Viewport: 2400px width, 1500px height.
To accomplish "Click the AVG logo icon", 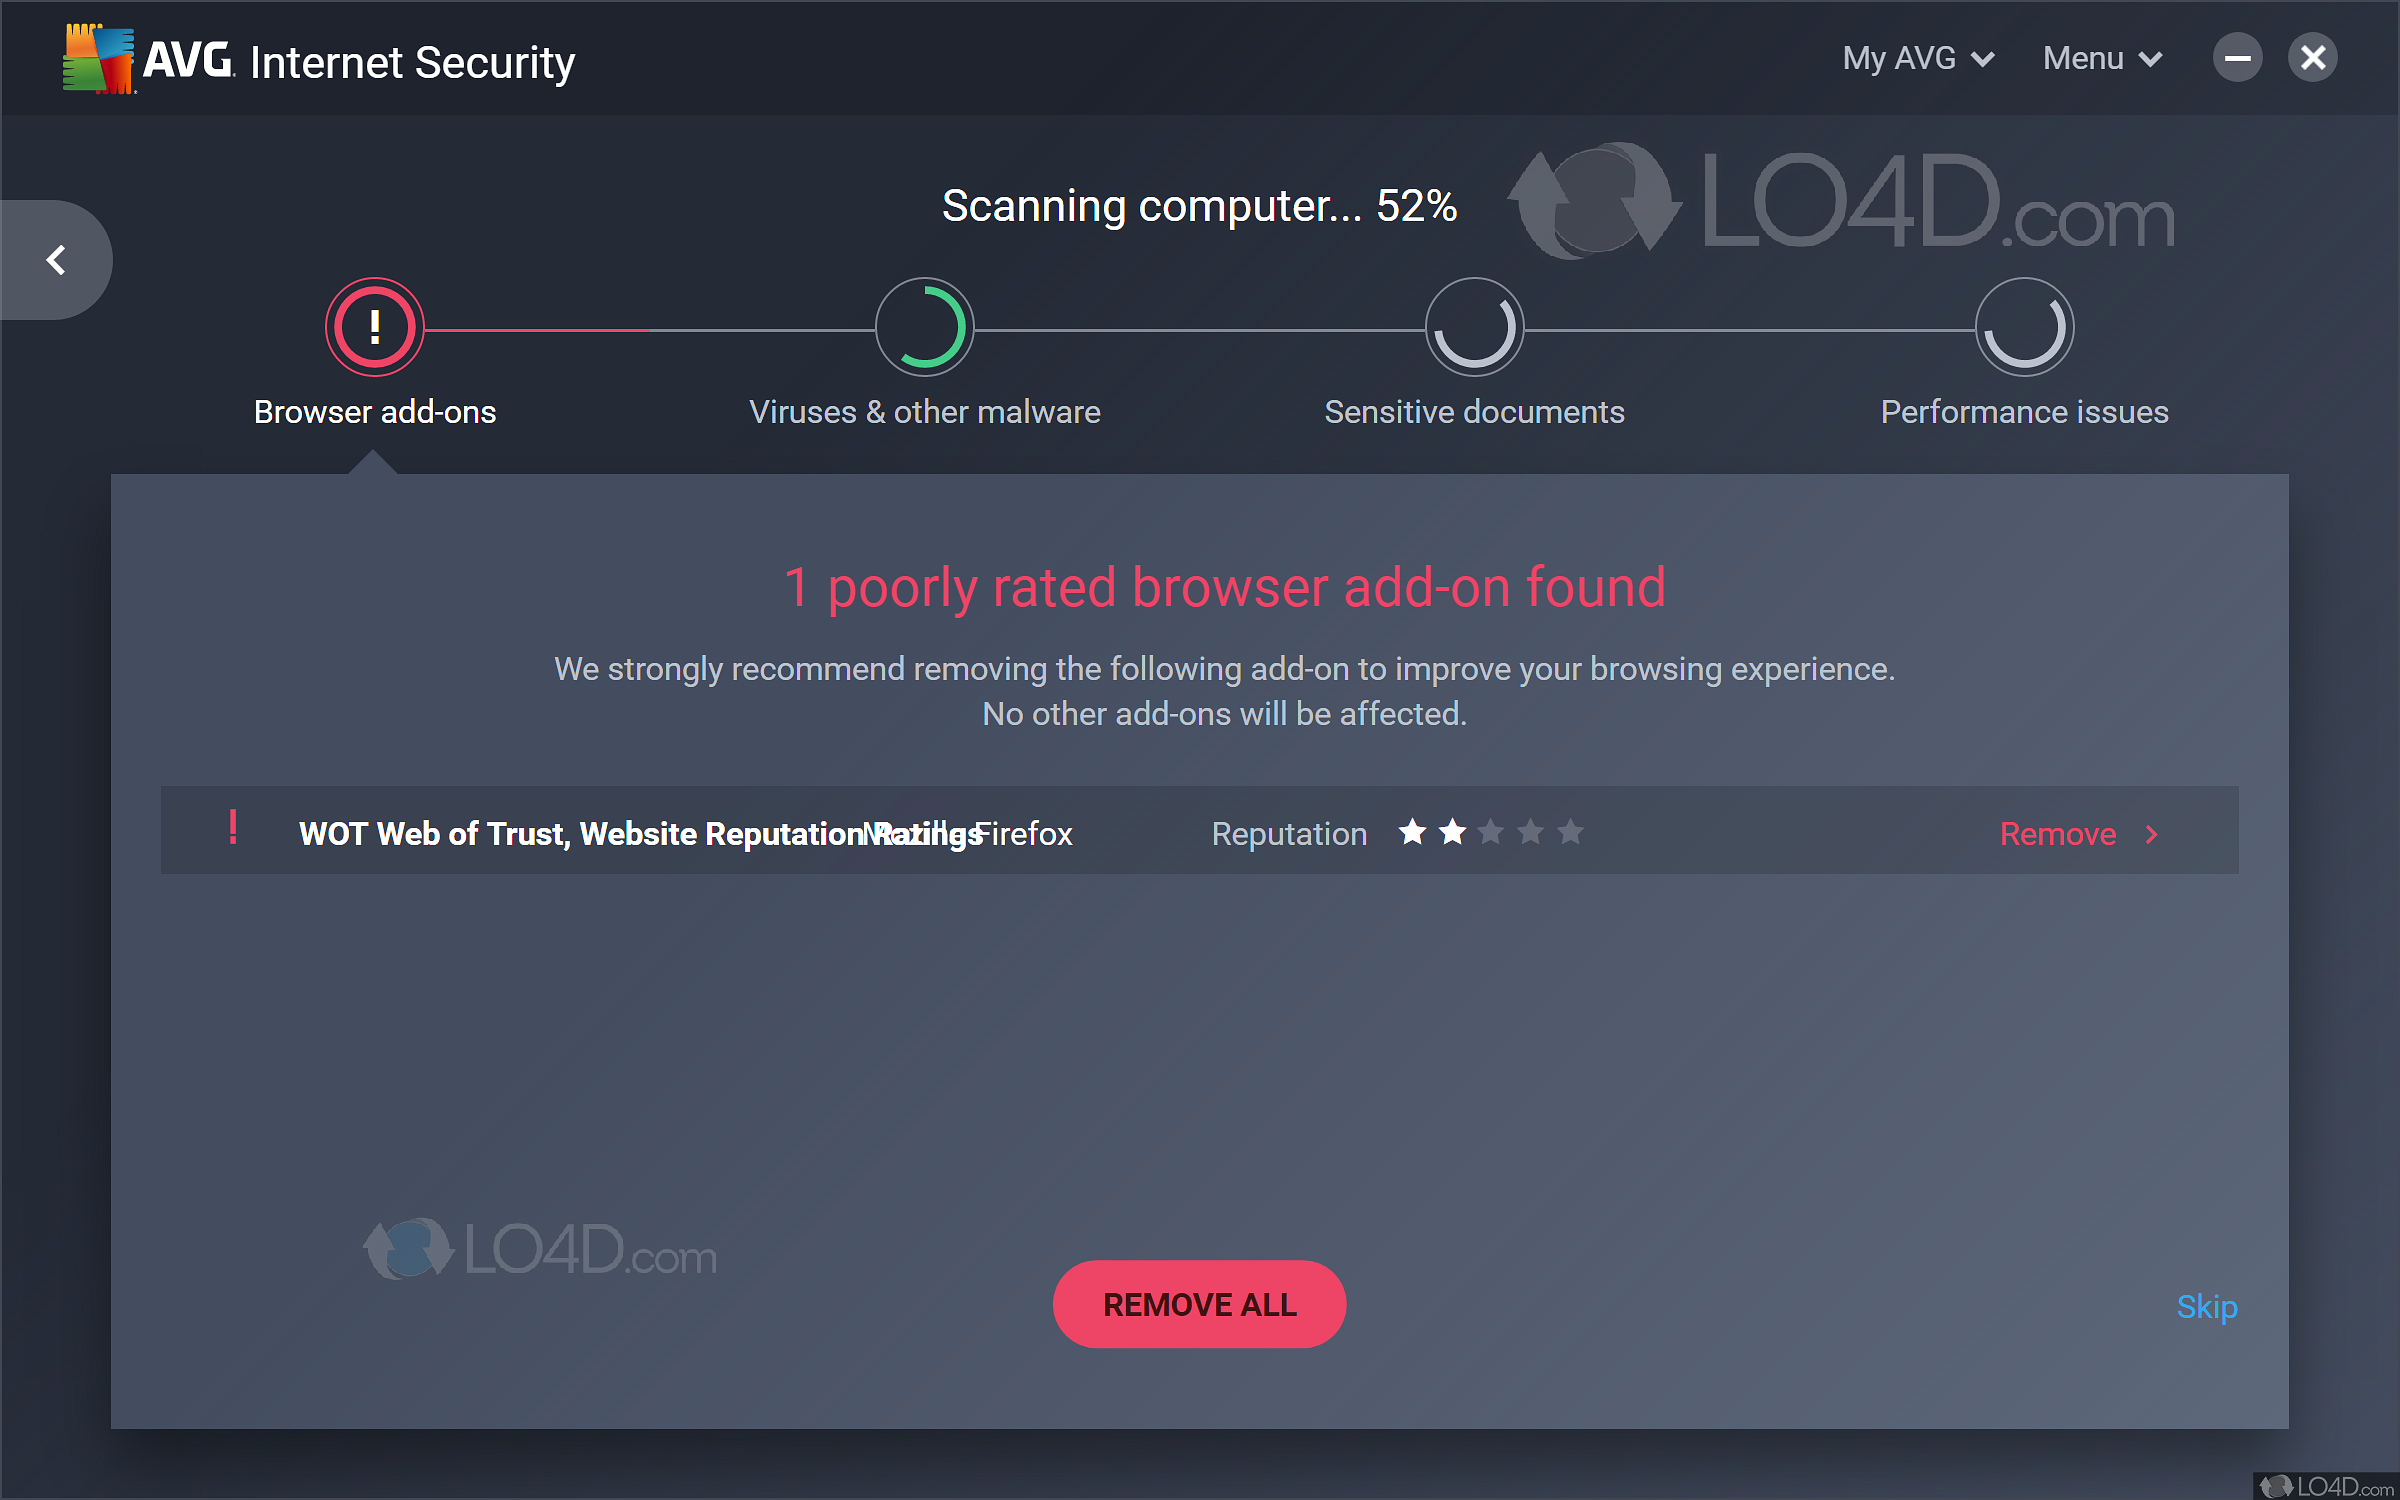I will tap(98, 60).
